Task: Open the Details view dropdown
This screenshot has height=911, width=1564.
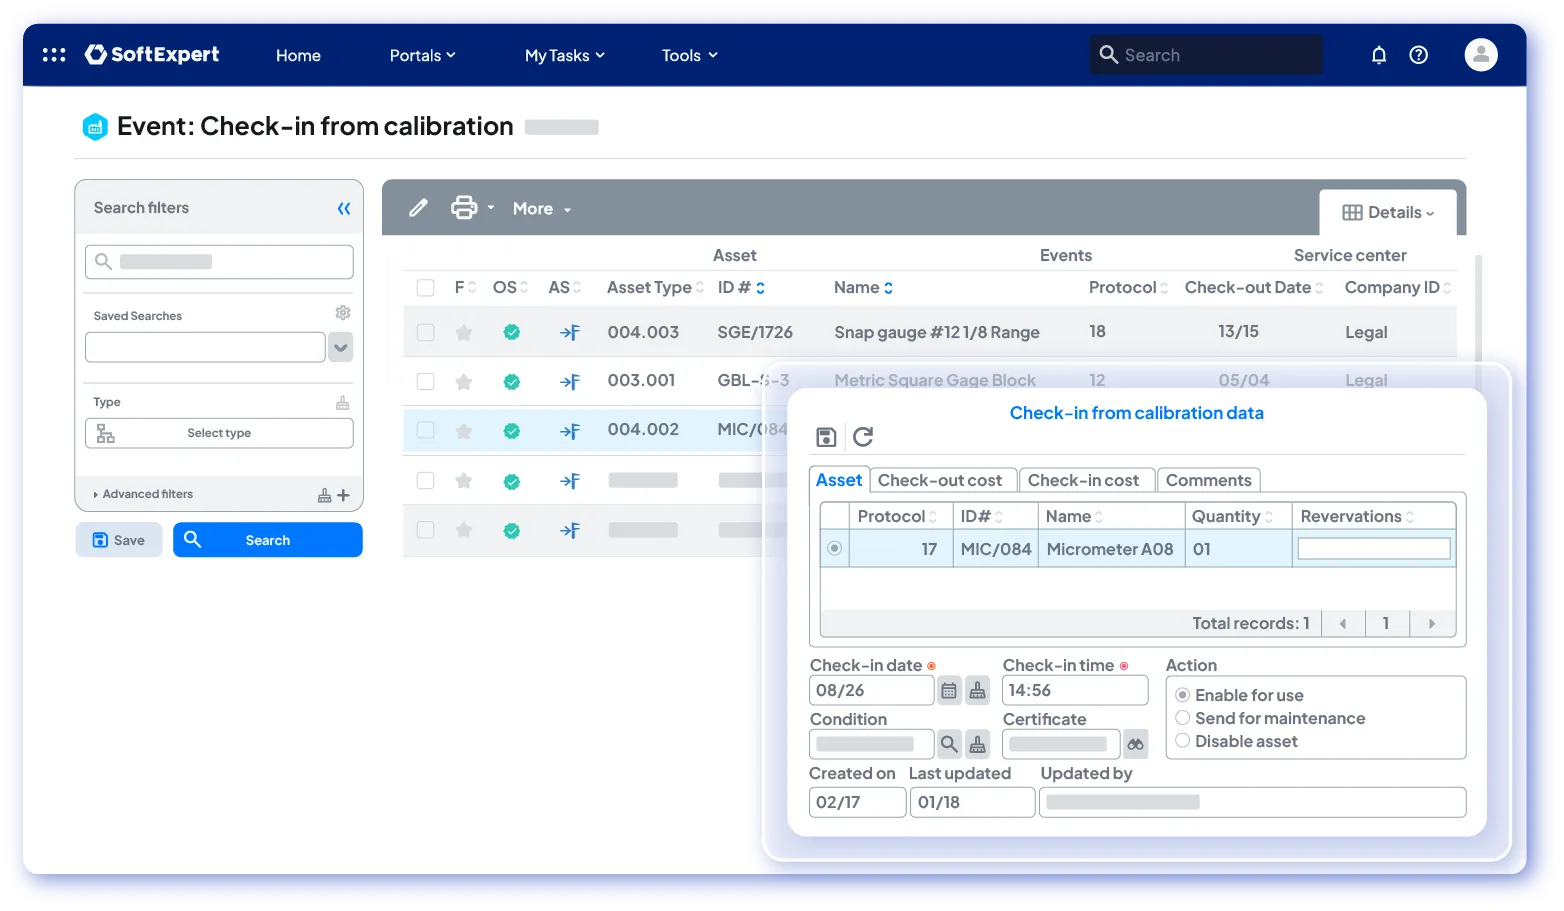Action: (x=1388, y=212)
